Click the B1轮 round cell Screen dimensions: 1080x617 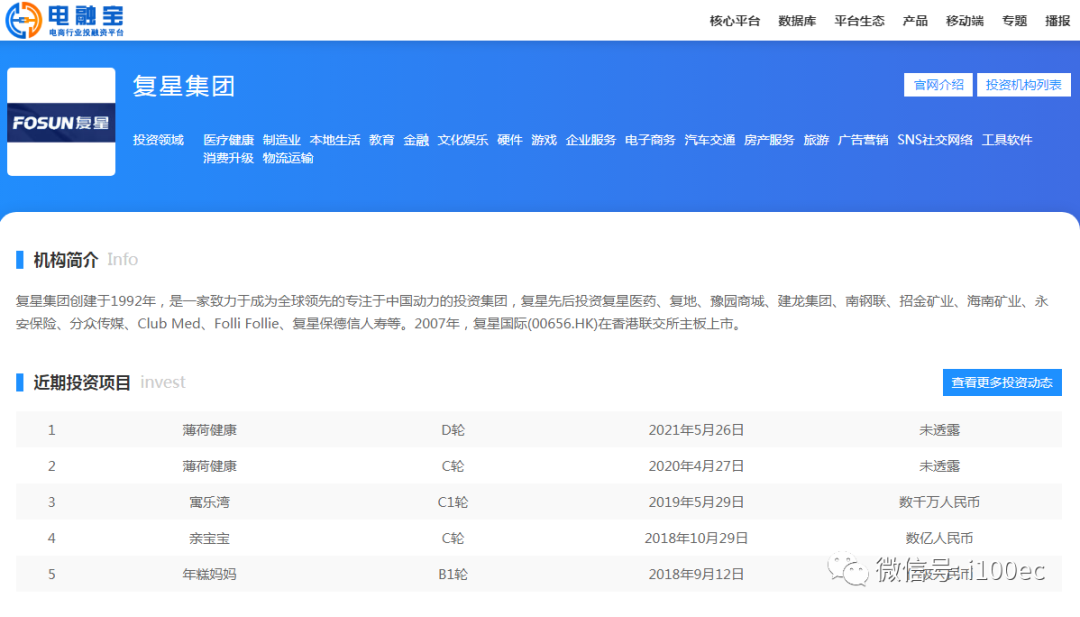[453, 574]
